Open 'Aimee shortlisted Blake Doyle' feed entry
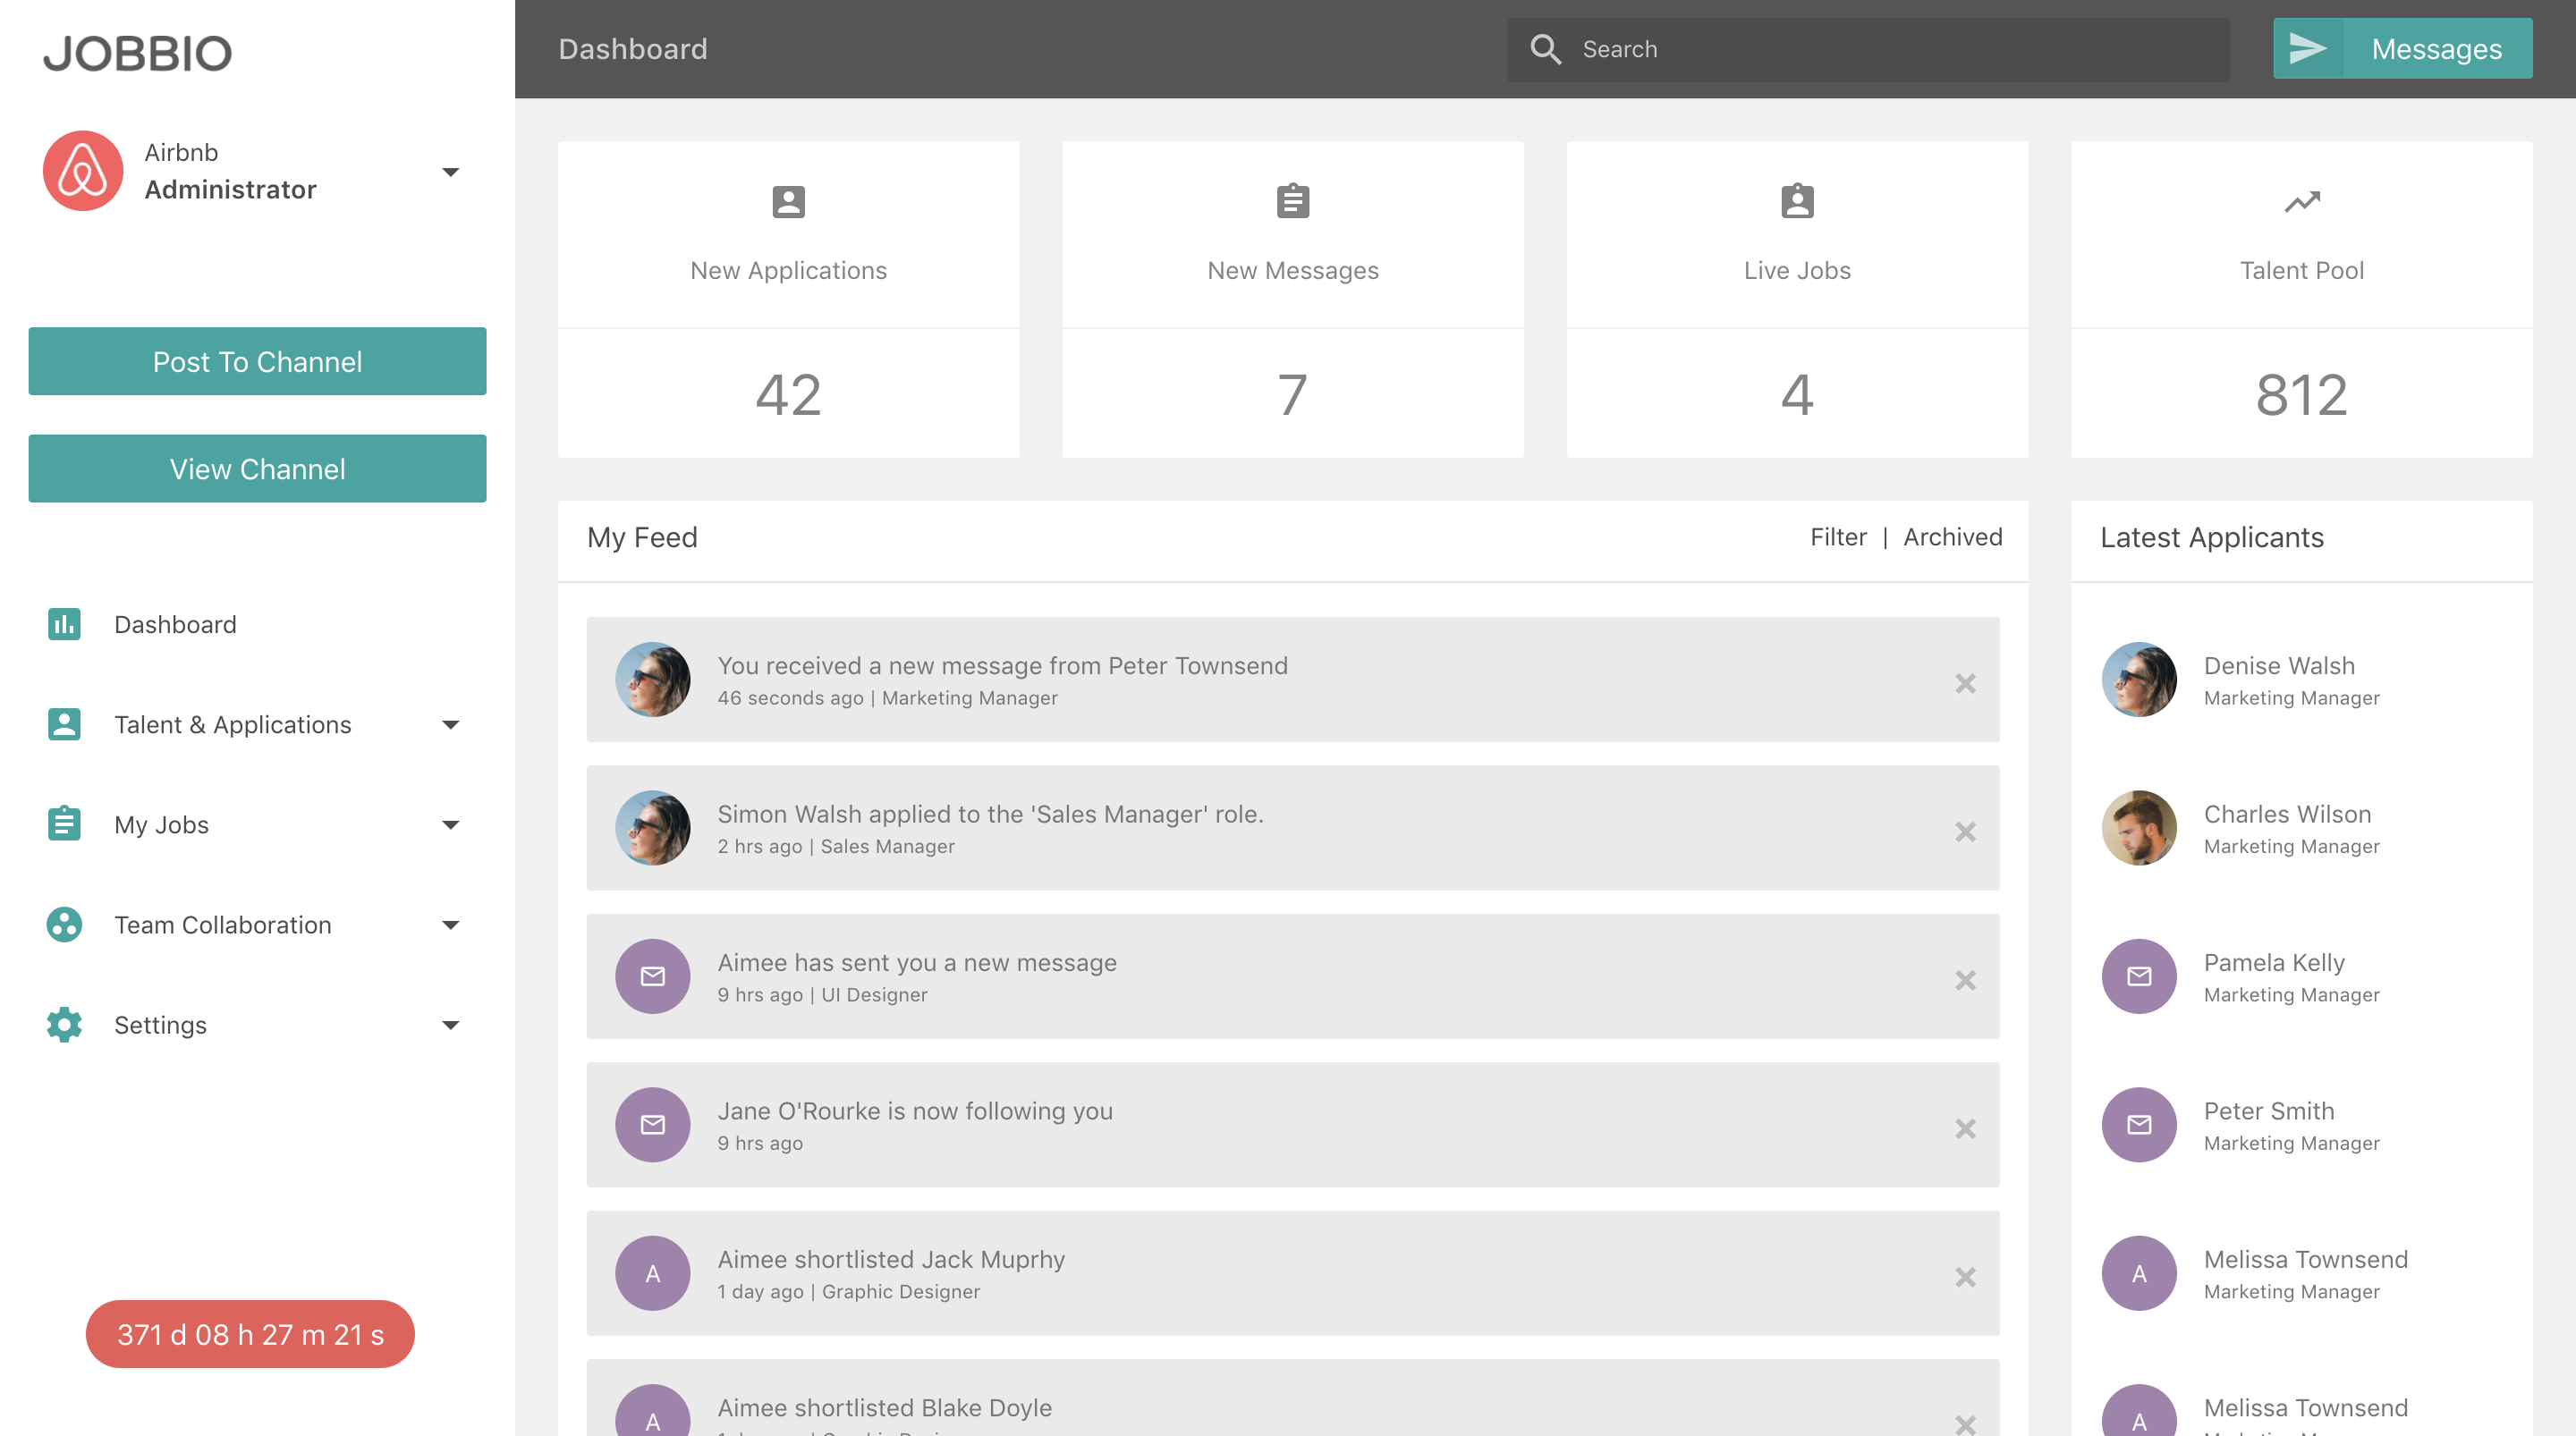The width and height of the screenshot is (2576, 1436). point(1292,1398)
